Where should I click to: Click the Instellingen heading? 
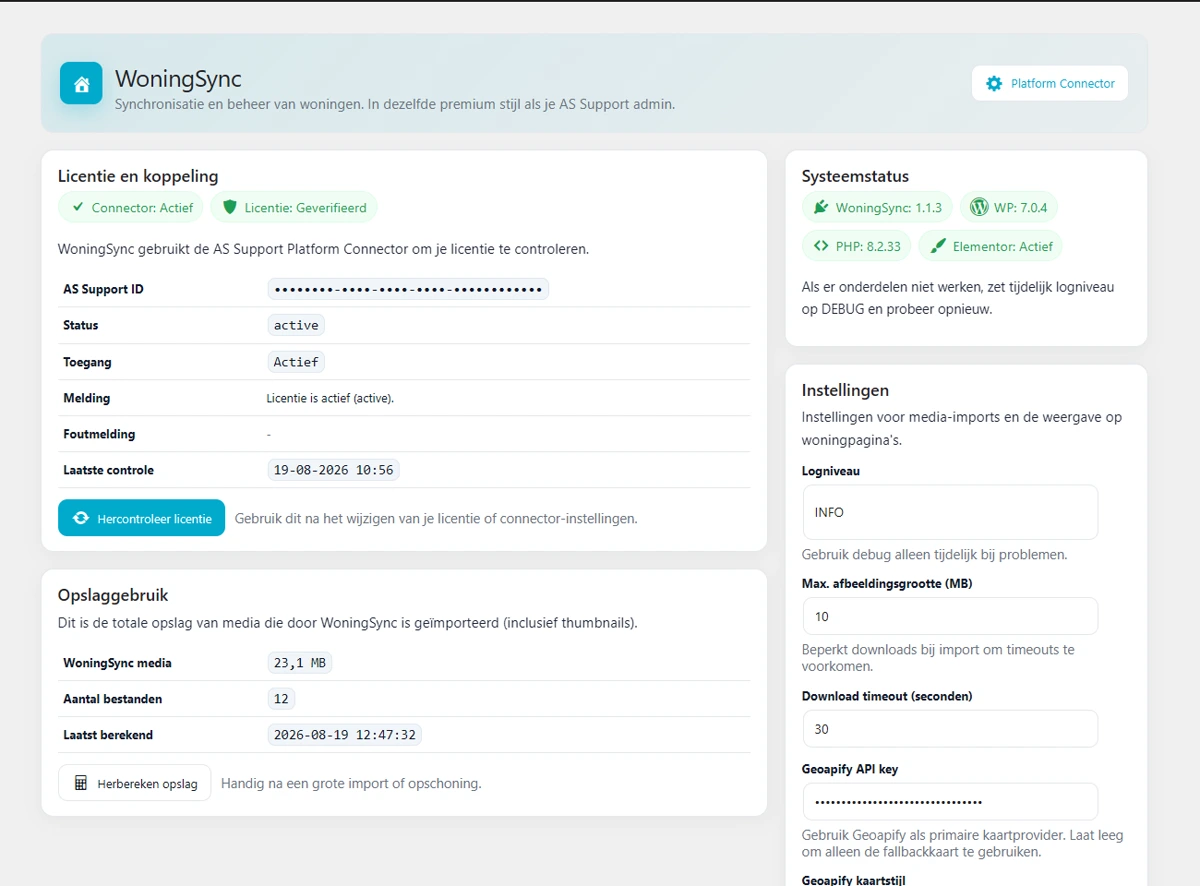coord(845,390)
